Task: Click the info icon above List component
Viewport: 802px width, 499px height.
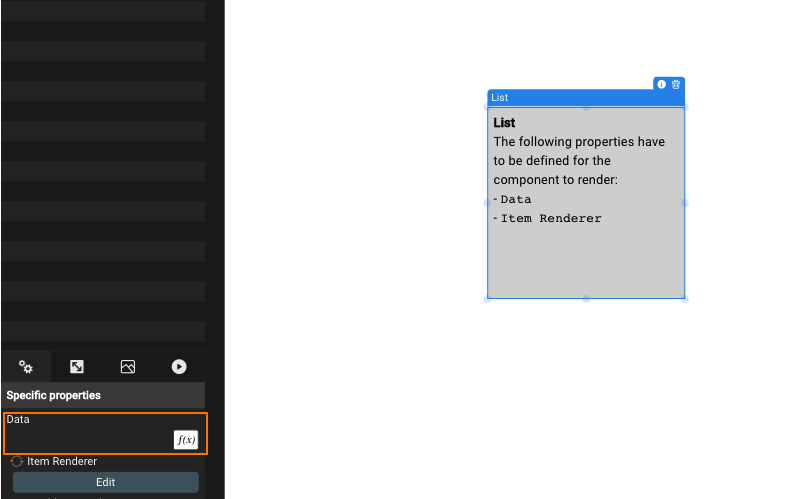Action: 661,85
